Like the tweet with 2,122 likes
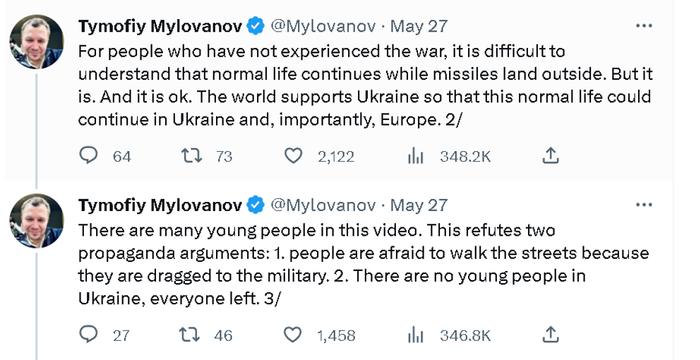The height and width of the screenshot is (360, 700). [x=293, y=156]
